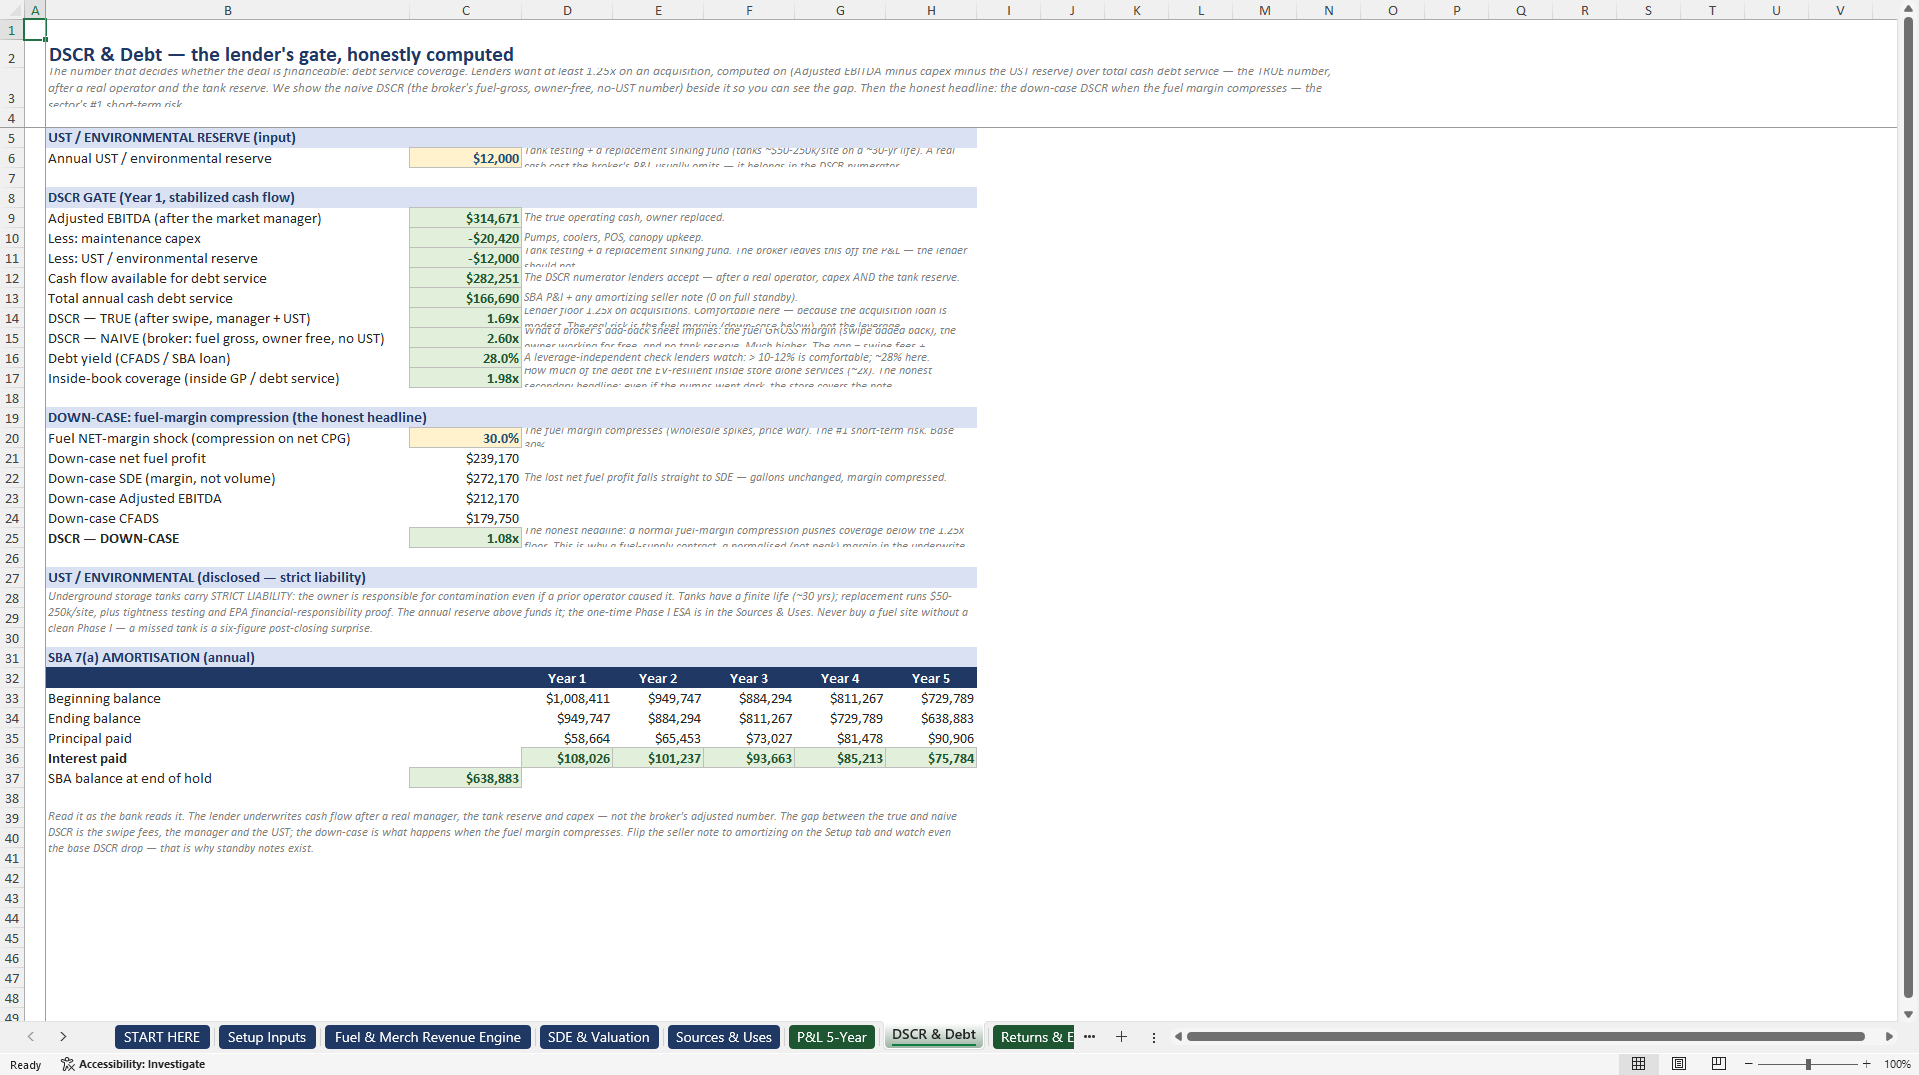Click the zoom out minus icon
Viewport: 1919px width, 1075px height.
click(1749, 1064)
